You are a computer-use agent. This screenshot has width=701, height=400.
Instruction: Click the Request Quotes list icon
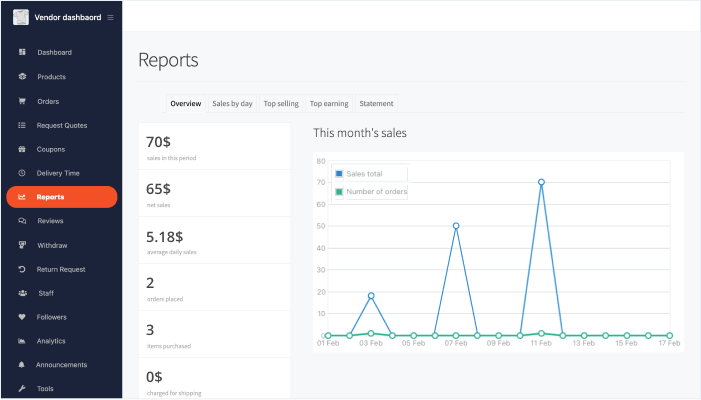[x=21, y=125]
